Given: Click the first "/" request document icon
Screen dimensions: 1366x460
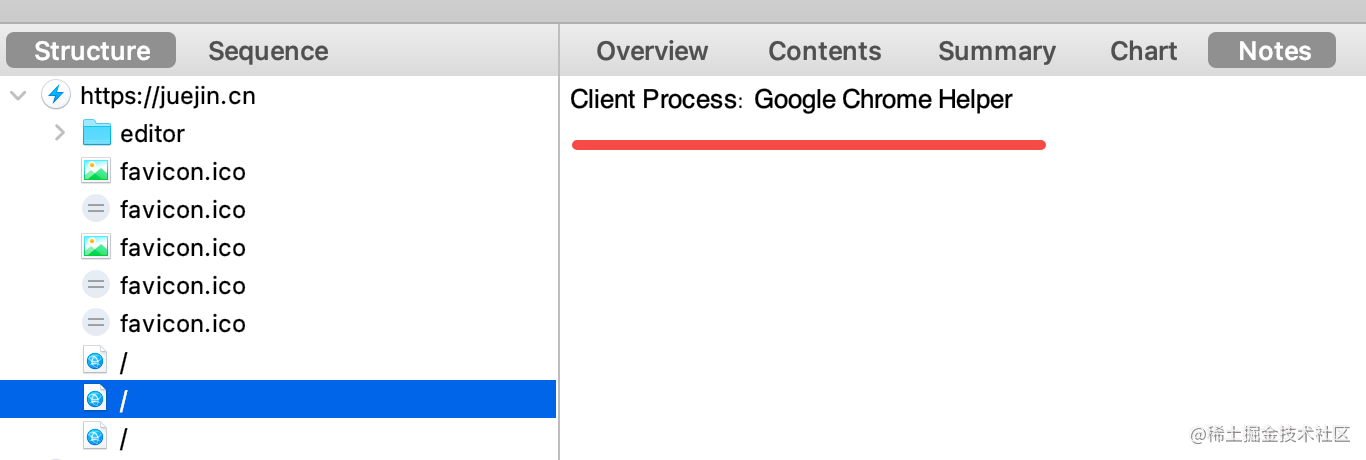Looking at the screenshot, I should click(96, 362).
